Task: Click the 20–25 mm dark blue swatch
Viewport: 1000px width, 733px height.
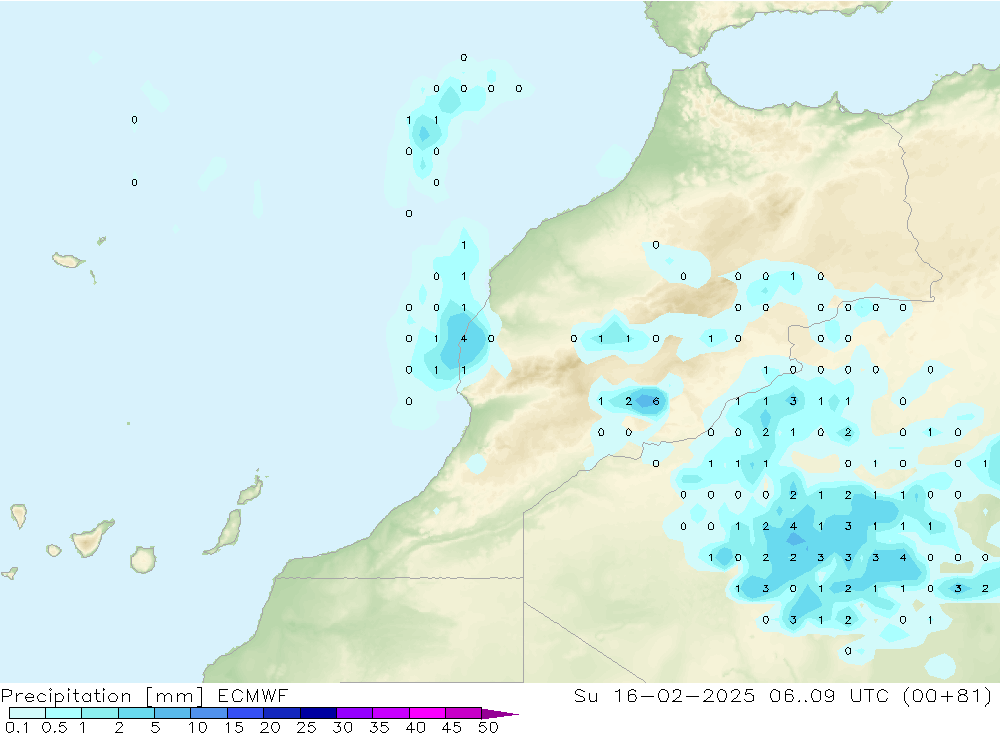Action: tap(281, 713)
